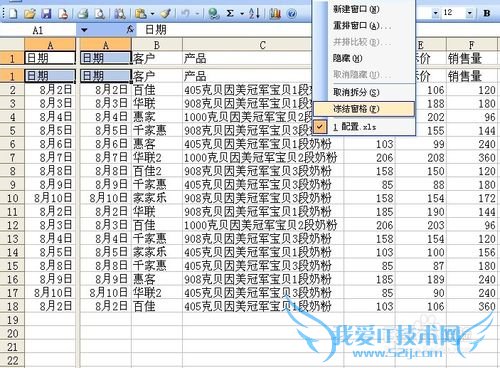Toggle Bold formatting button
Screen dimensions: 500x368
click(487, 13)
